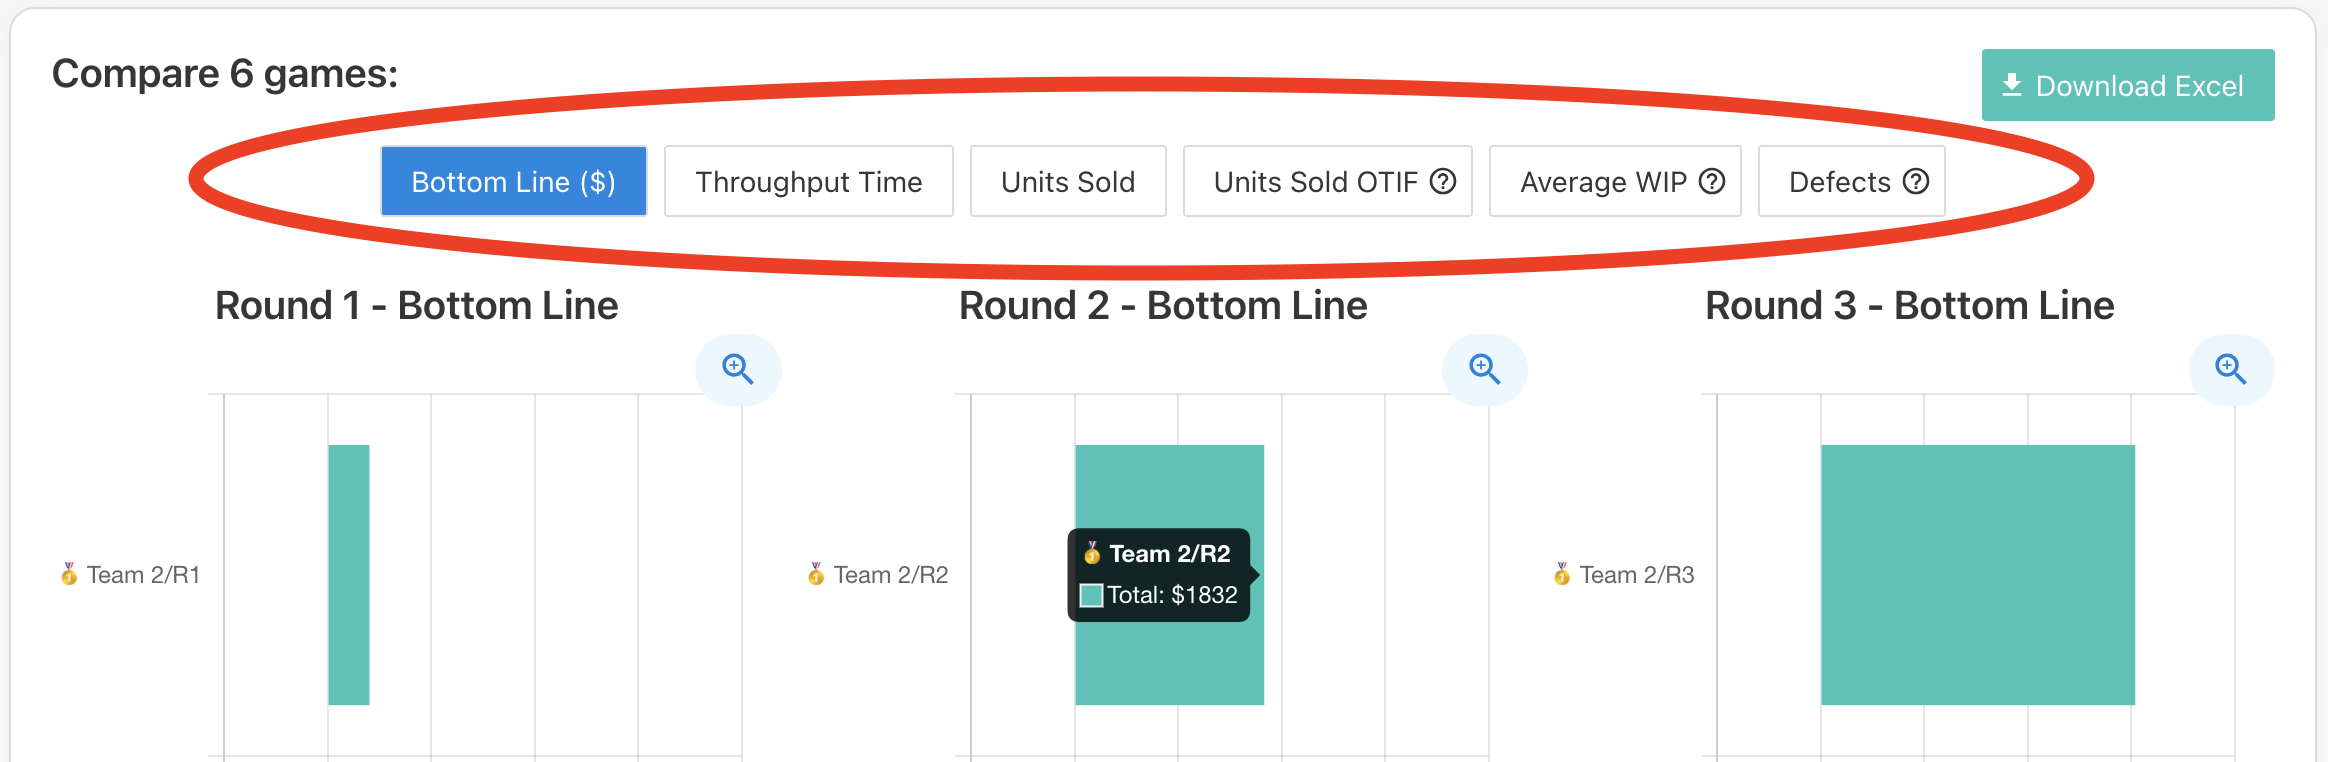This screenshot has height=762, width=2328.
Task: Display the Defects comparison
Action: tap(1839, 181)
